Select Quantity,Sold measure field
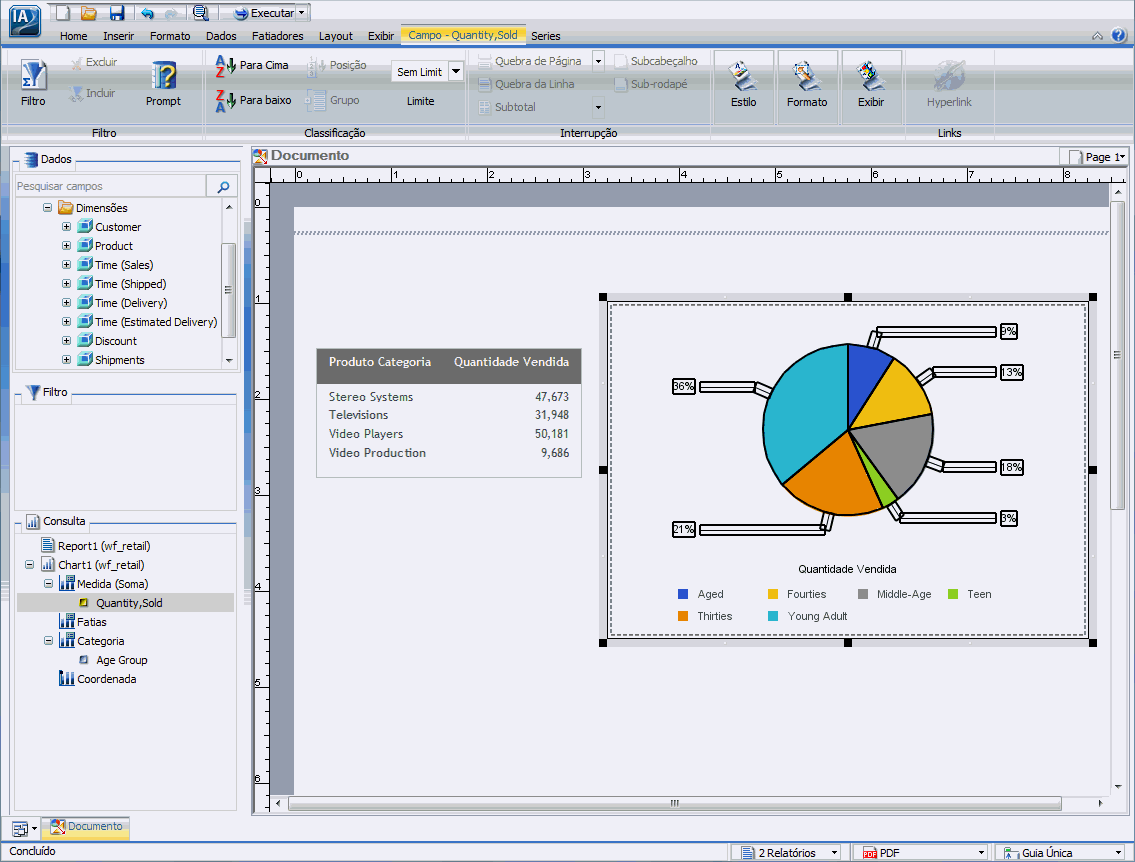 tap(129, 603)
